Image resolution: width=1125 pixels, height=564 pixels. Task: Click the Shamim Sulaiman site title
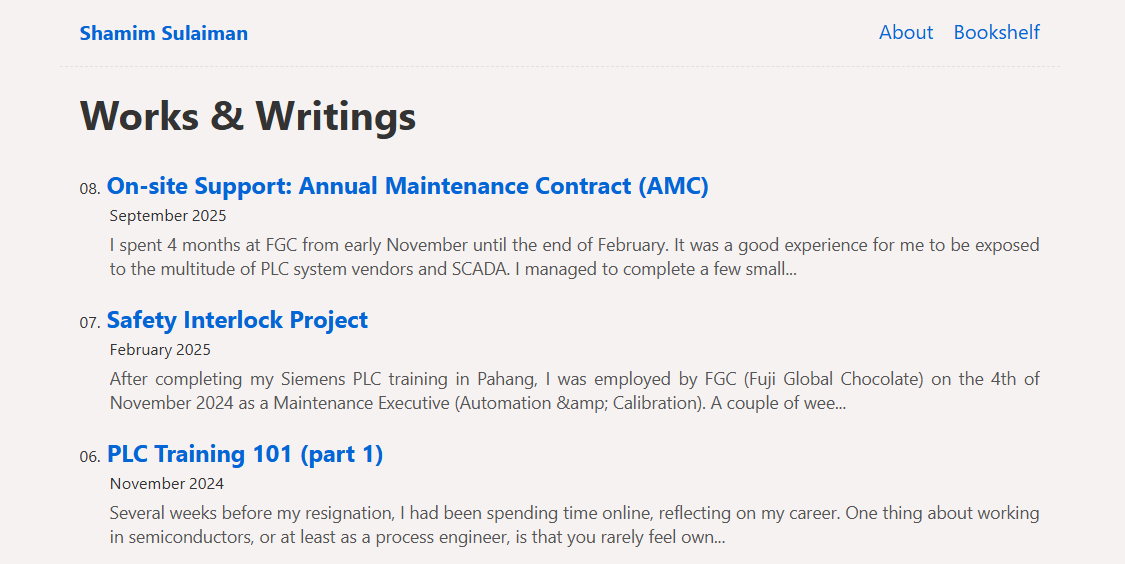[x=164, y=33]
